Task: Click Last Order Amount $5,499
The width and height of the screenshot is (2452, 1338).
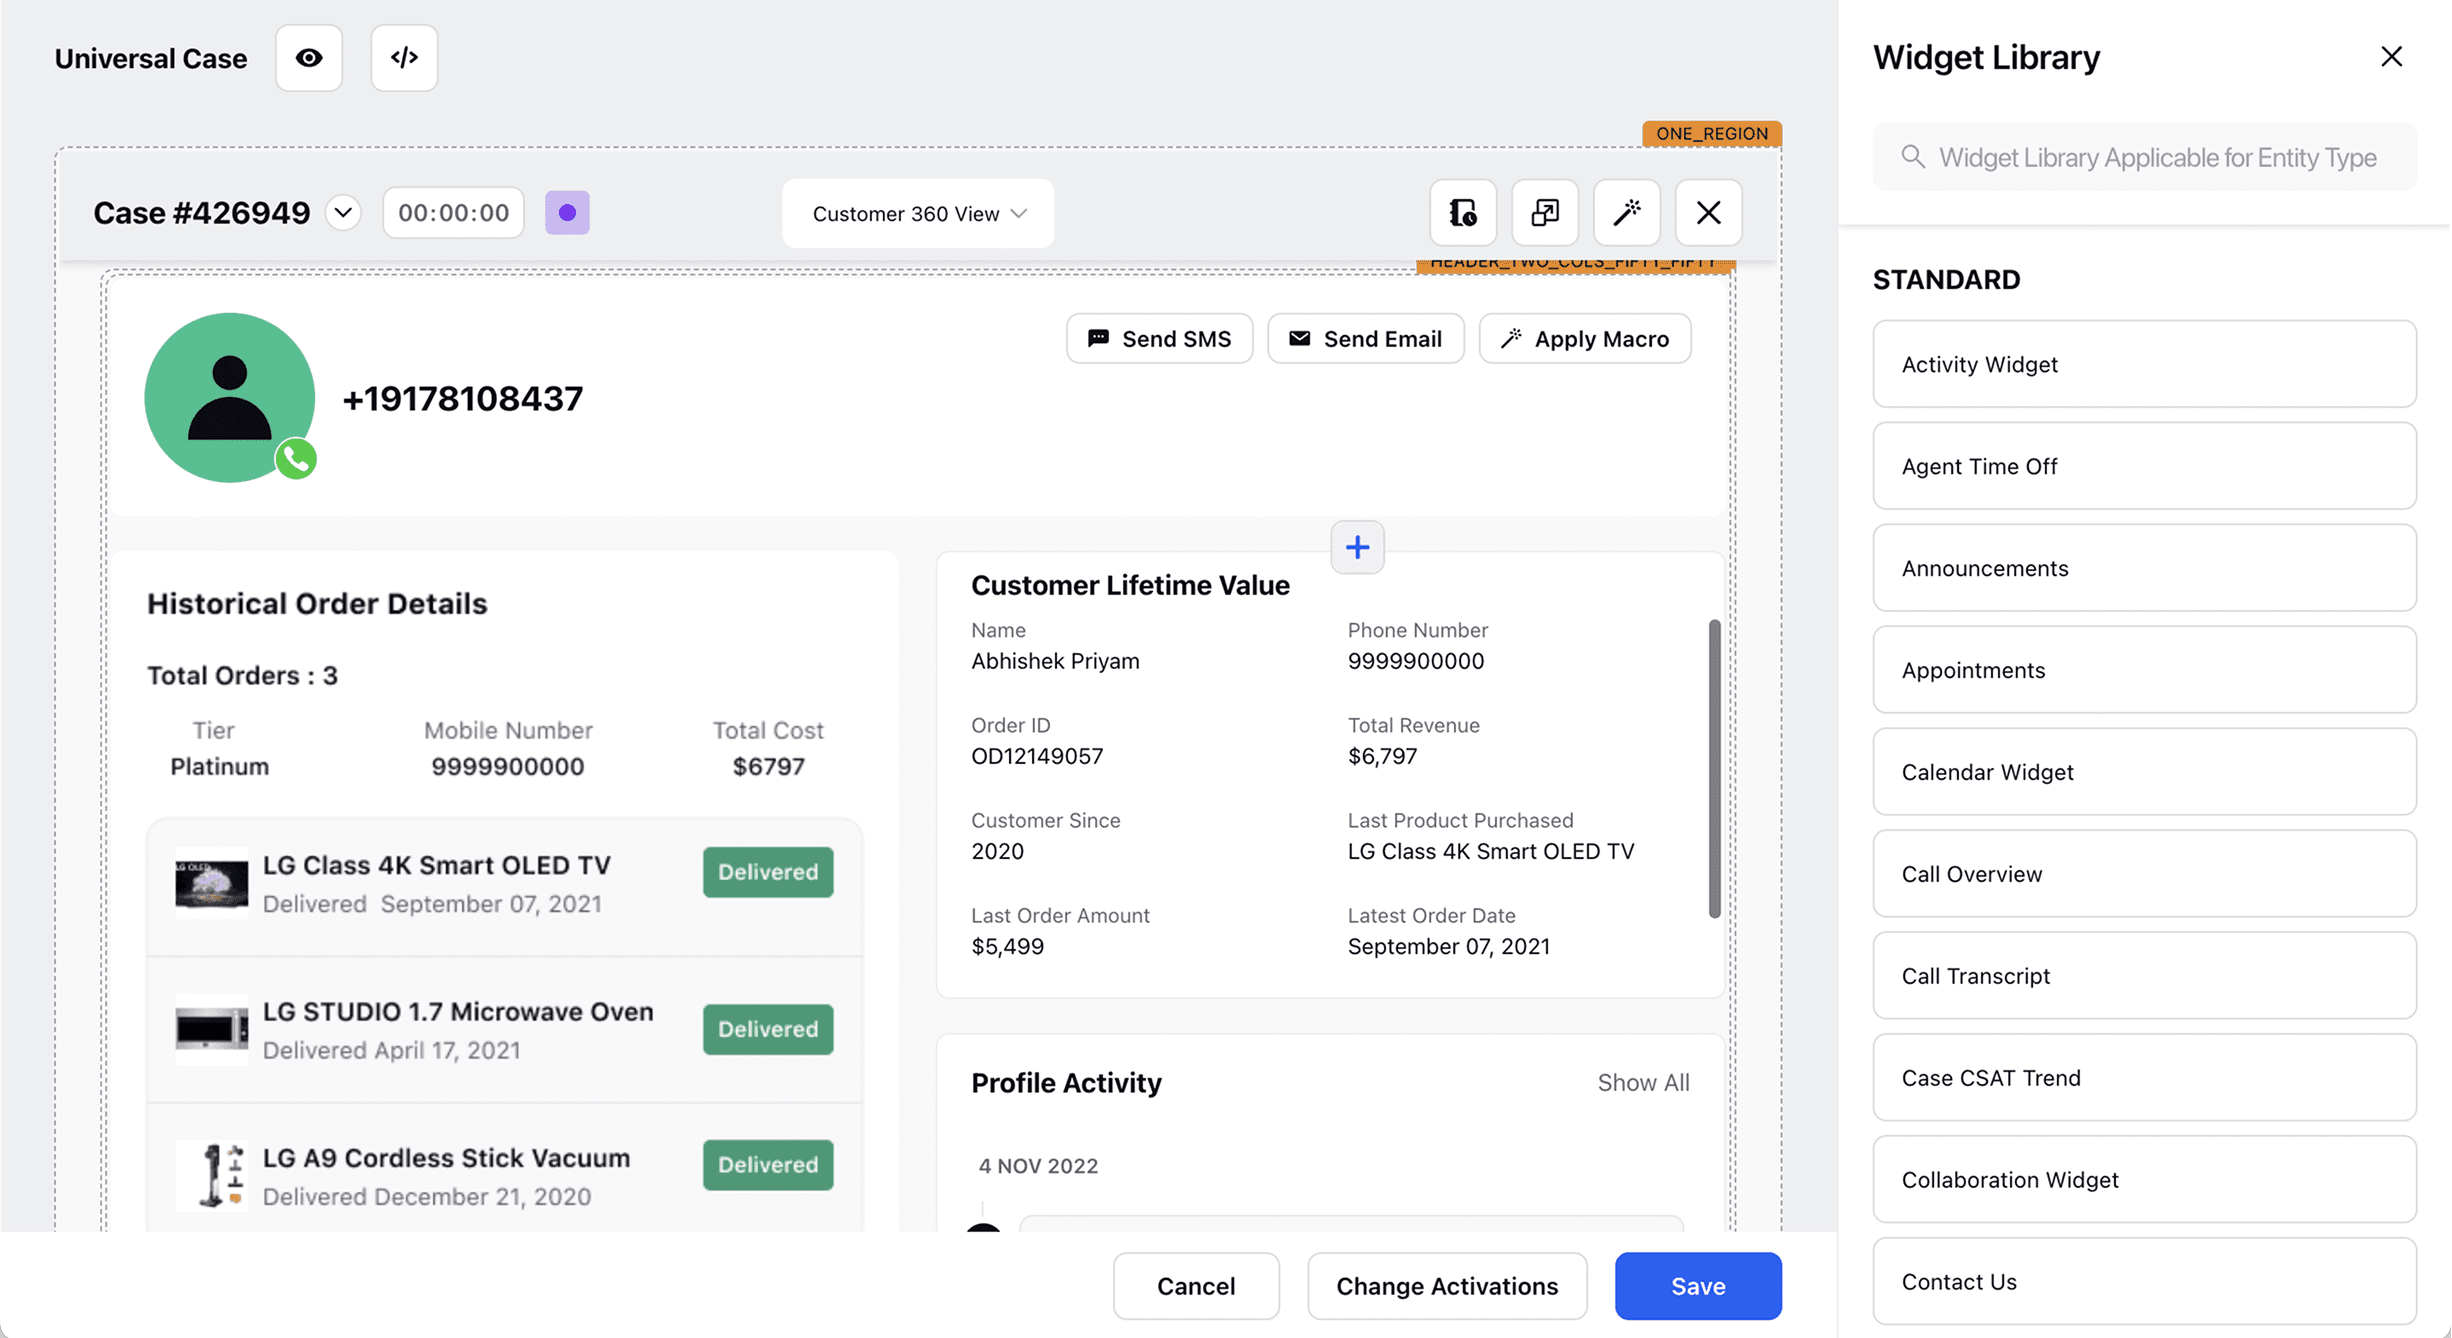Action: click(1007, 946)
